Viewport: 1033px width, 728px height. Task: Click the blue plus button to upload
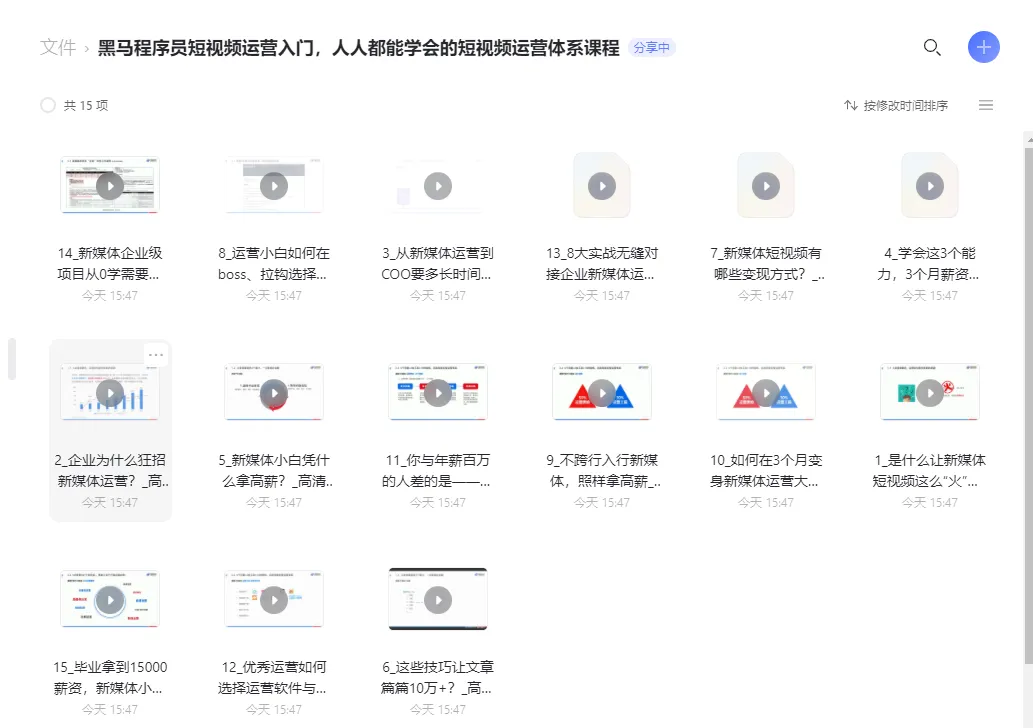[x=983, y=47]
